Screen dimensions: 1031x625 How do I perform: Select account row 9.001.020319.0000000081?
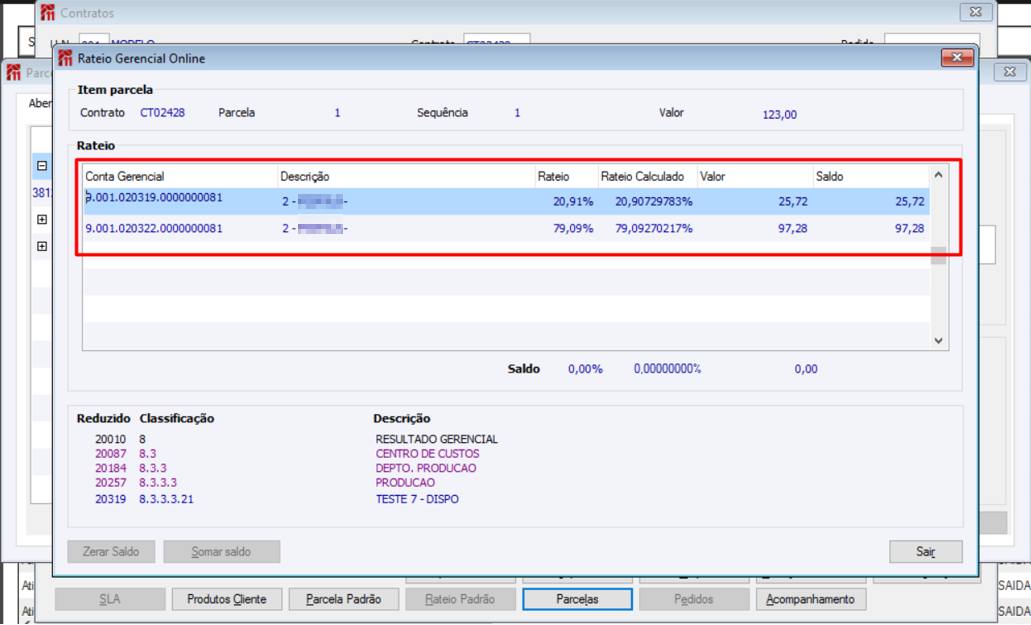pos(154,199)
